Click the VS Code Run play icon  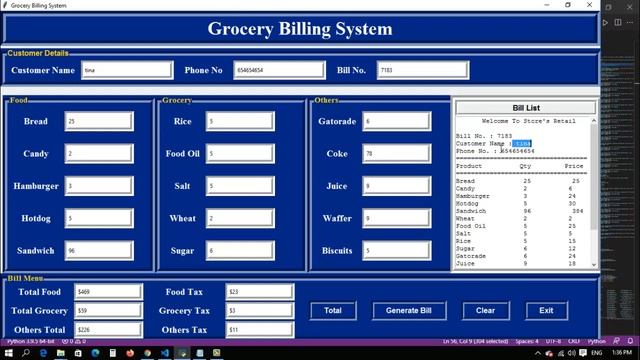click(x=605, y=22)
